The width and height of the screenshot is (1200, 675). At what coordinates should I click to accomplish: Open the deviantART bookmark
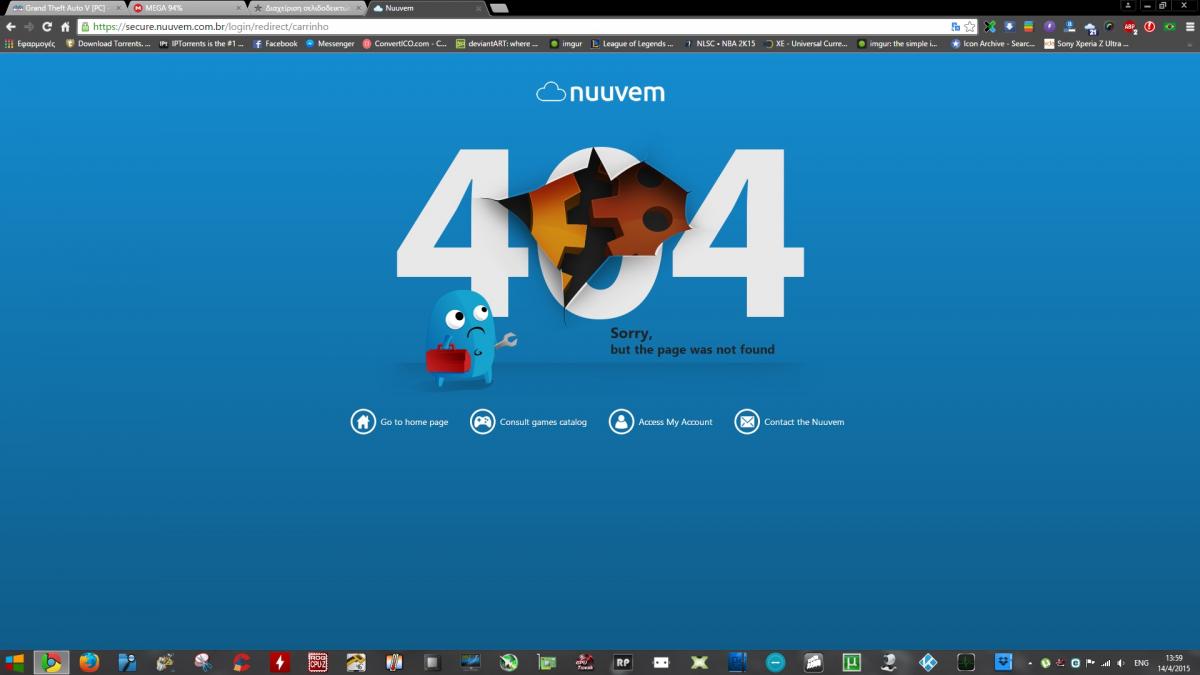[497, 44]
